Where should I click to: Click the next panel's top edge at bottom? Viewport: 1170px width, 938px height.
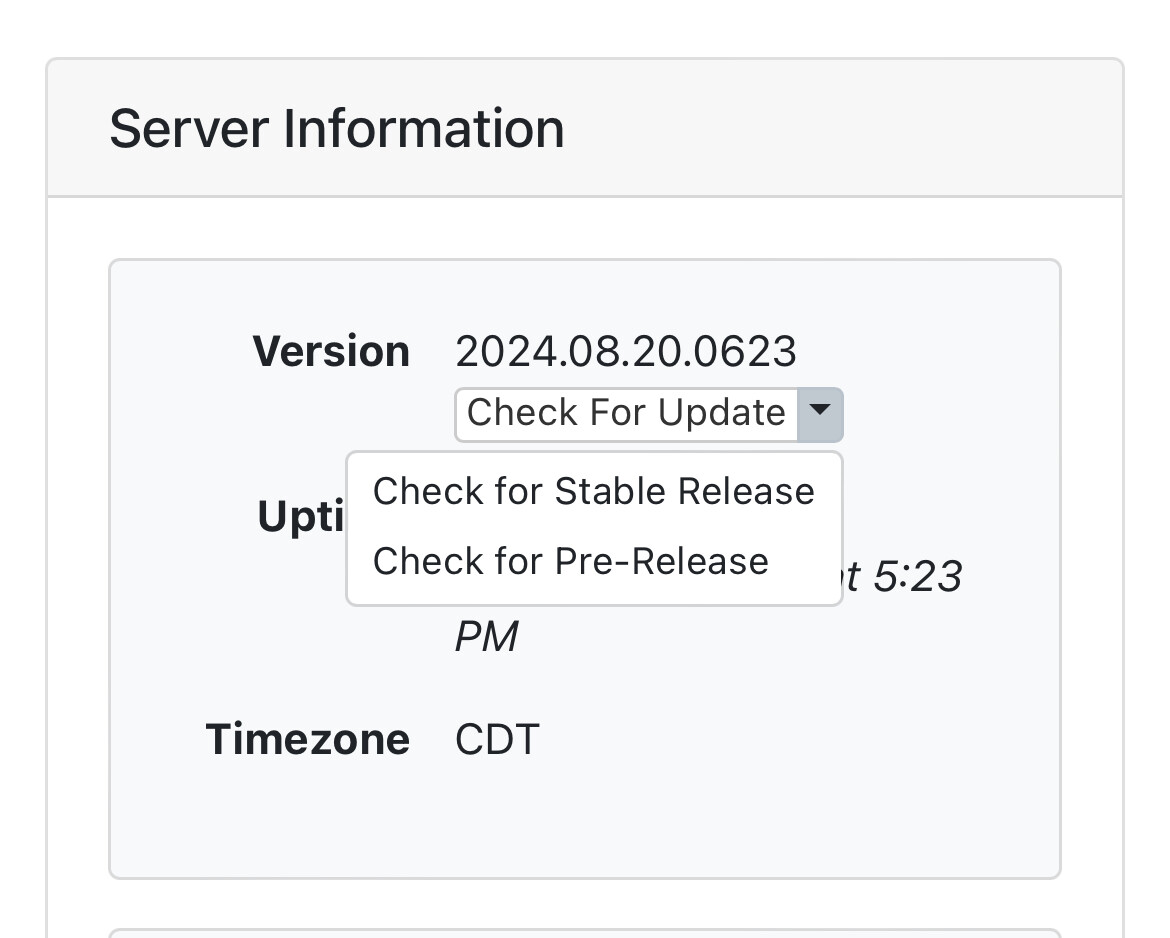(584, 932)
